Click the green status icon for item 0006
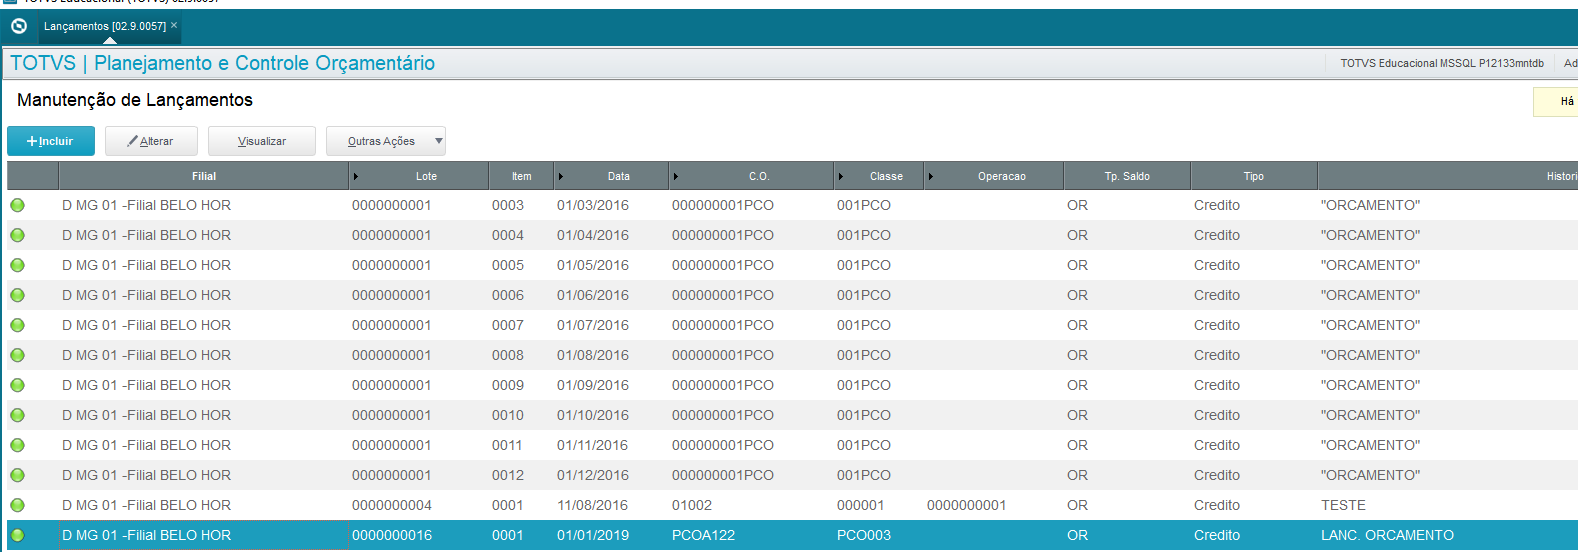 point(17,295)
